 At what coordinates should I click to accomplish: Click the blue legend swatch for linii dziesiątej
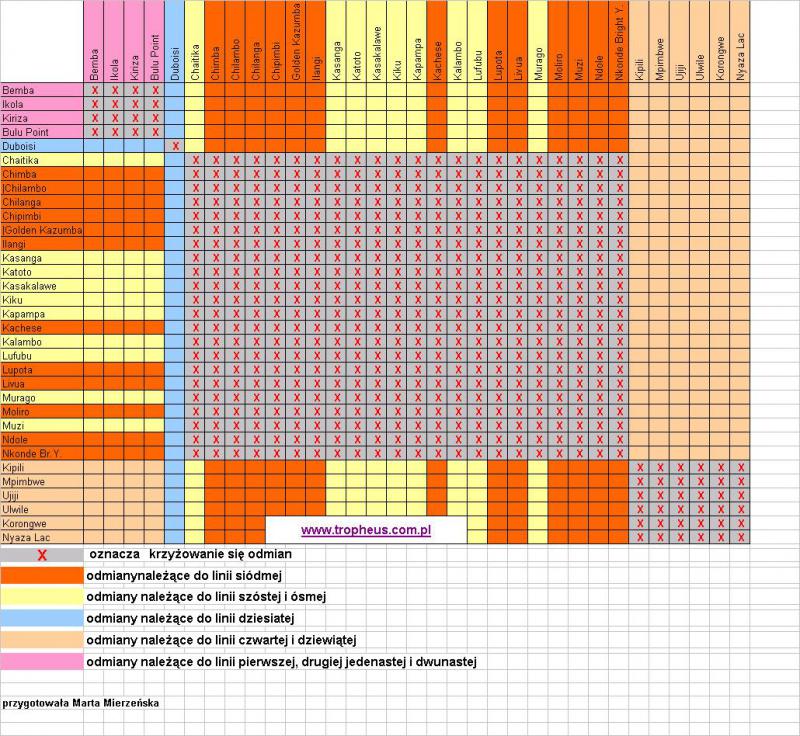coord(41,618)
